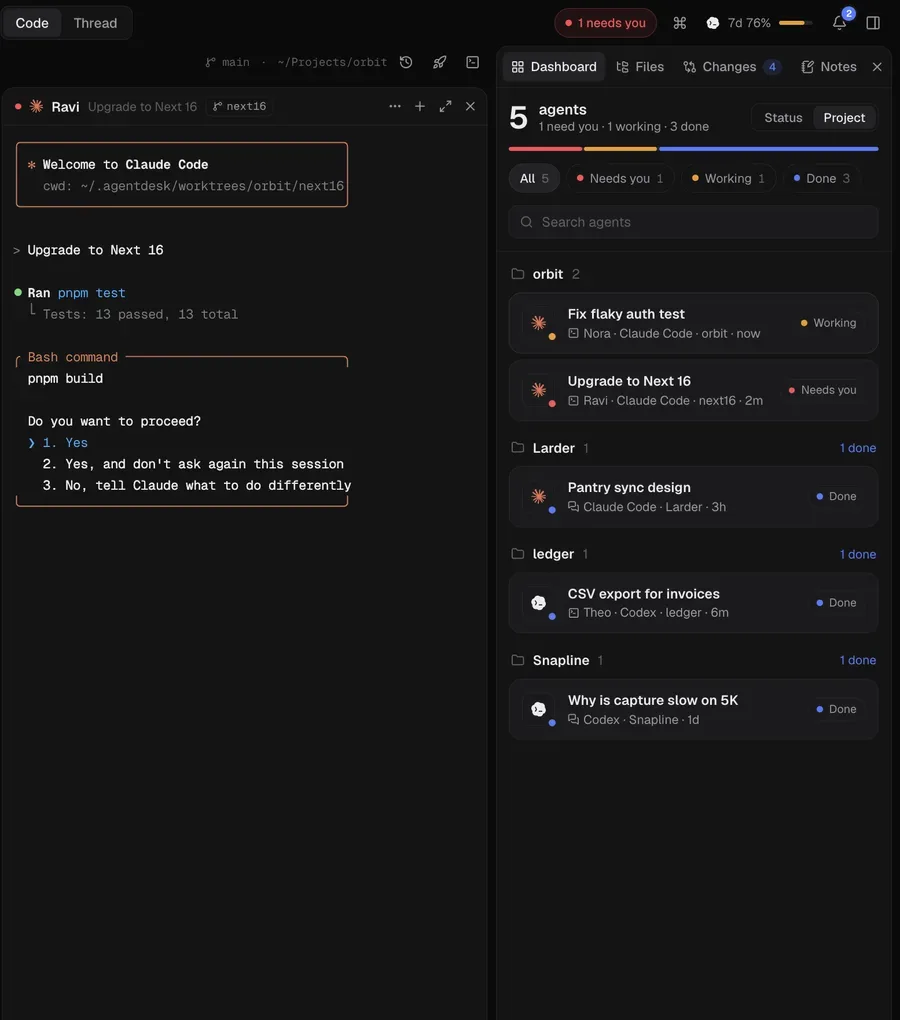Open the session history clock icon
Image resolution: width=900 pixels, height=1020 pixels.
pyautogui.click(x=406, y=62)
